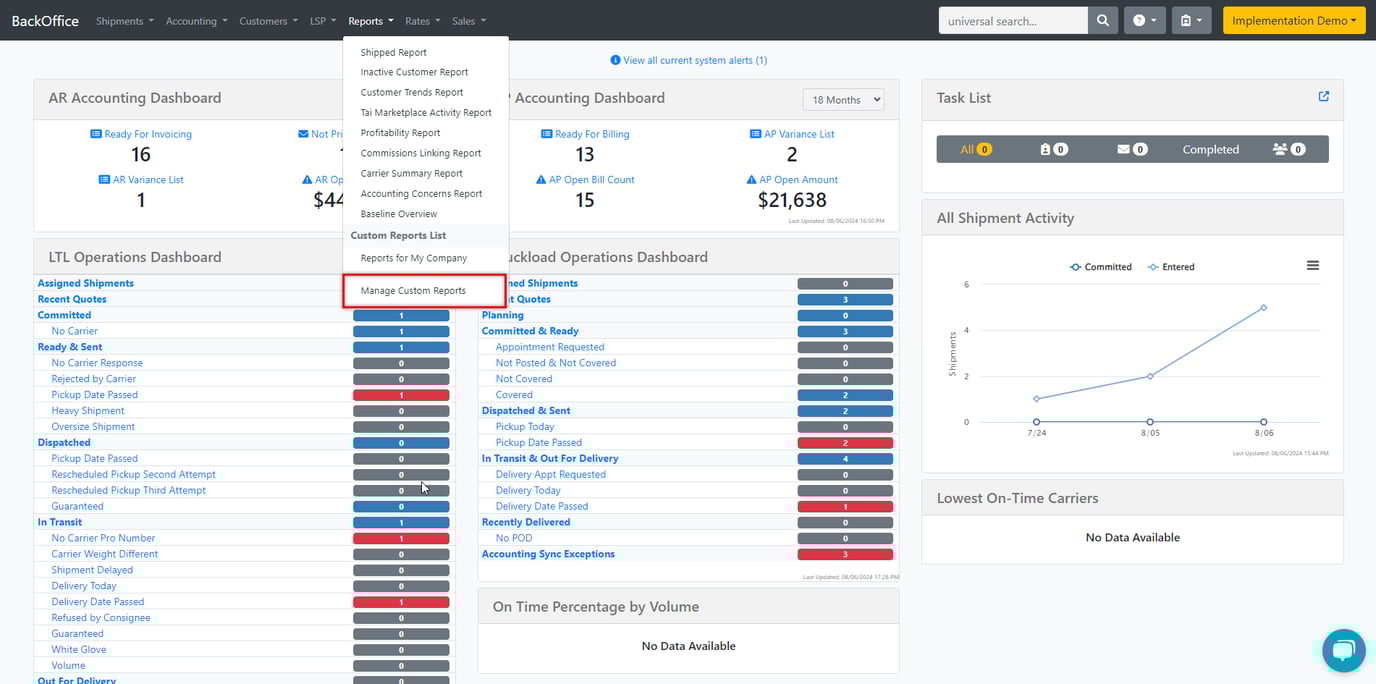Click the envelope icon in the Task List filter
The height and width of the screenshot is (684, 1376).
pyautogui.click(x=1125, y=149)
